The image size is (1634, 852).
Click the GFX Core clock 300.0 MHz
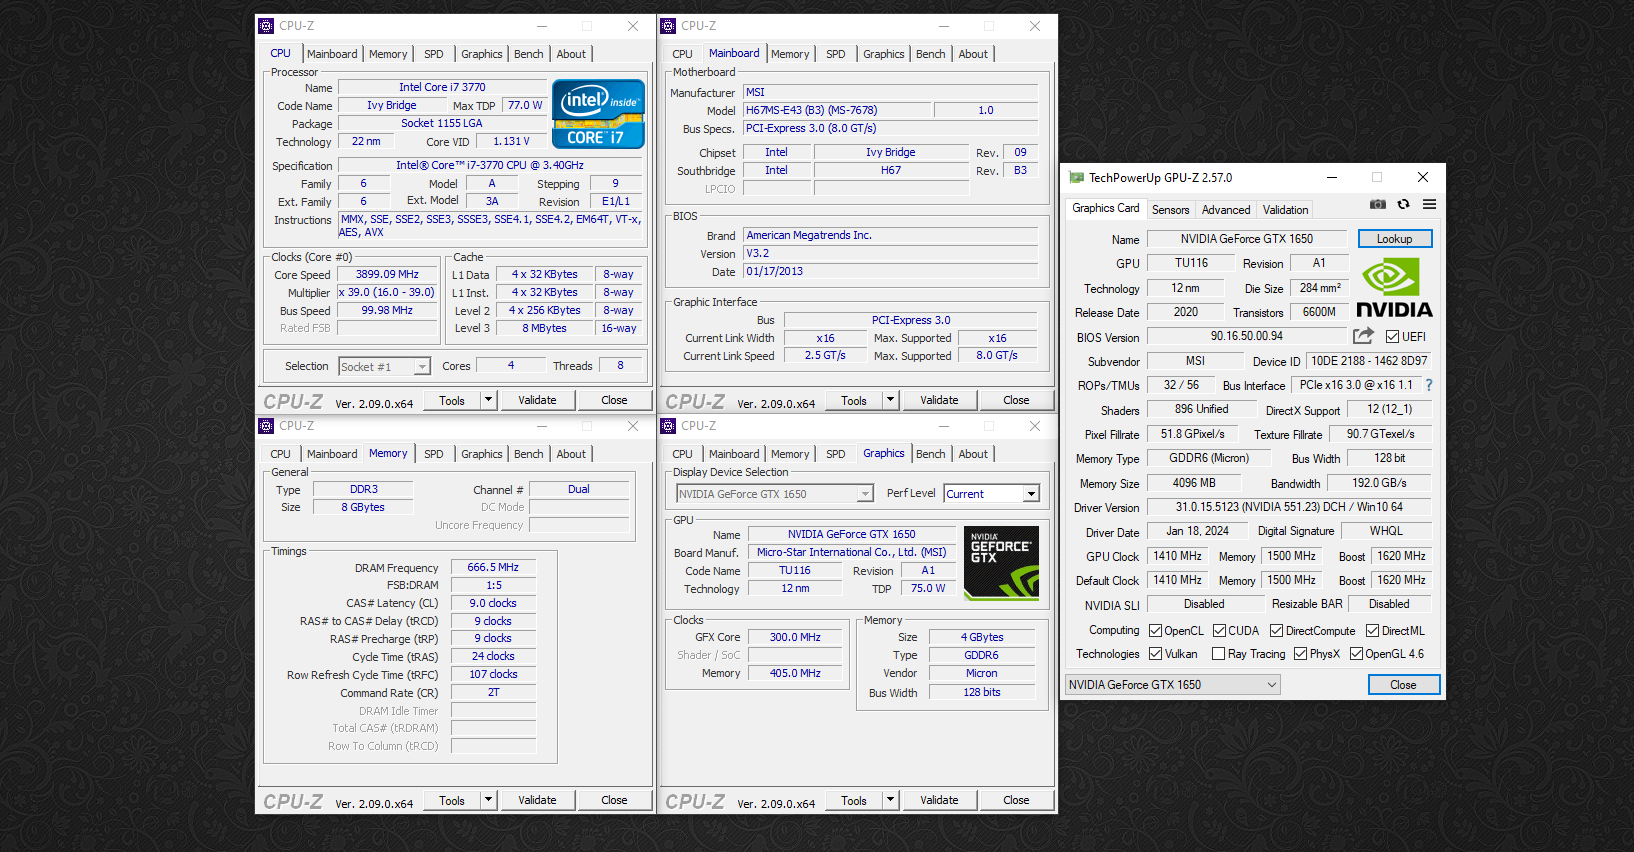click(x=795, y=637)
